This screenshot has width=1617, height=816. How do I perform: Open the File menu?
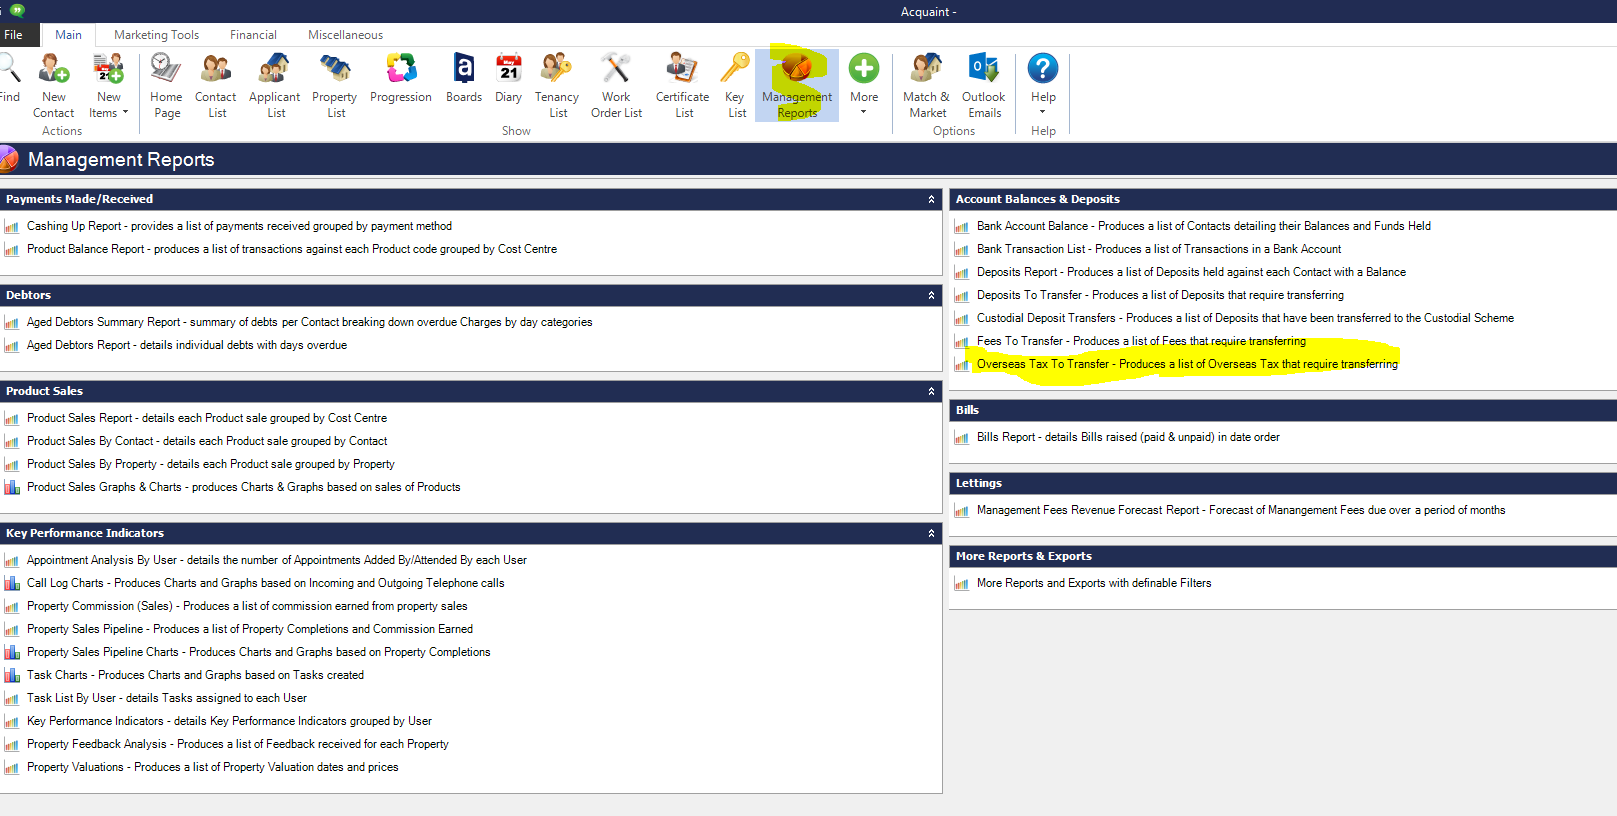[x=14, y=35]
